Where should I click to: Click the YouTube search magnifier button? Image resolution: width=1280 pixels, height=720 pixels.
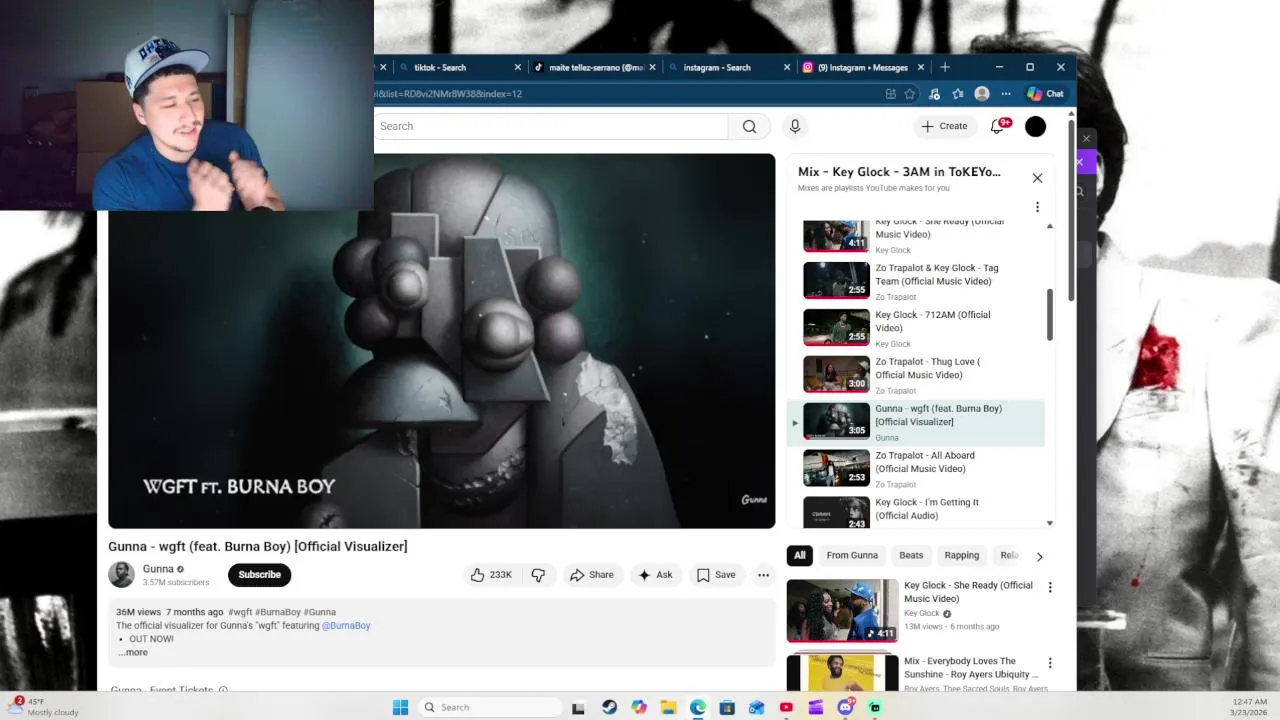749,126
